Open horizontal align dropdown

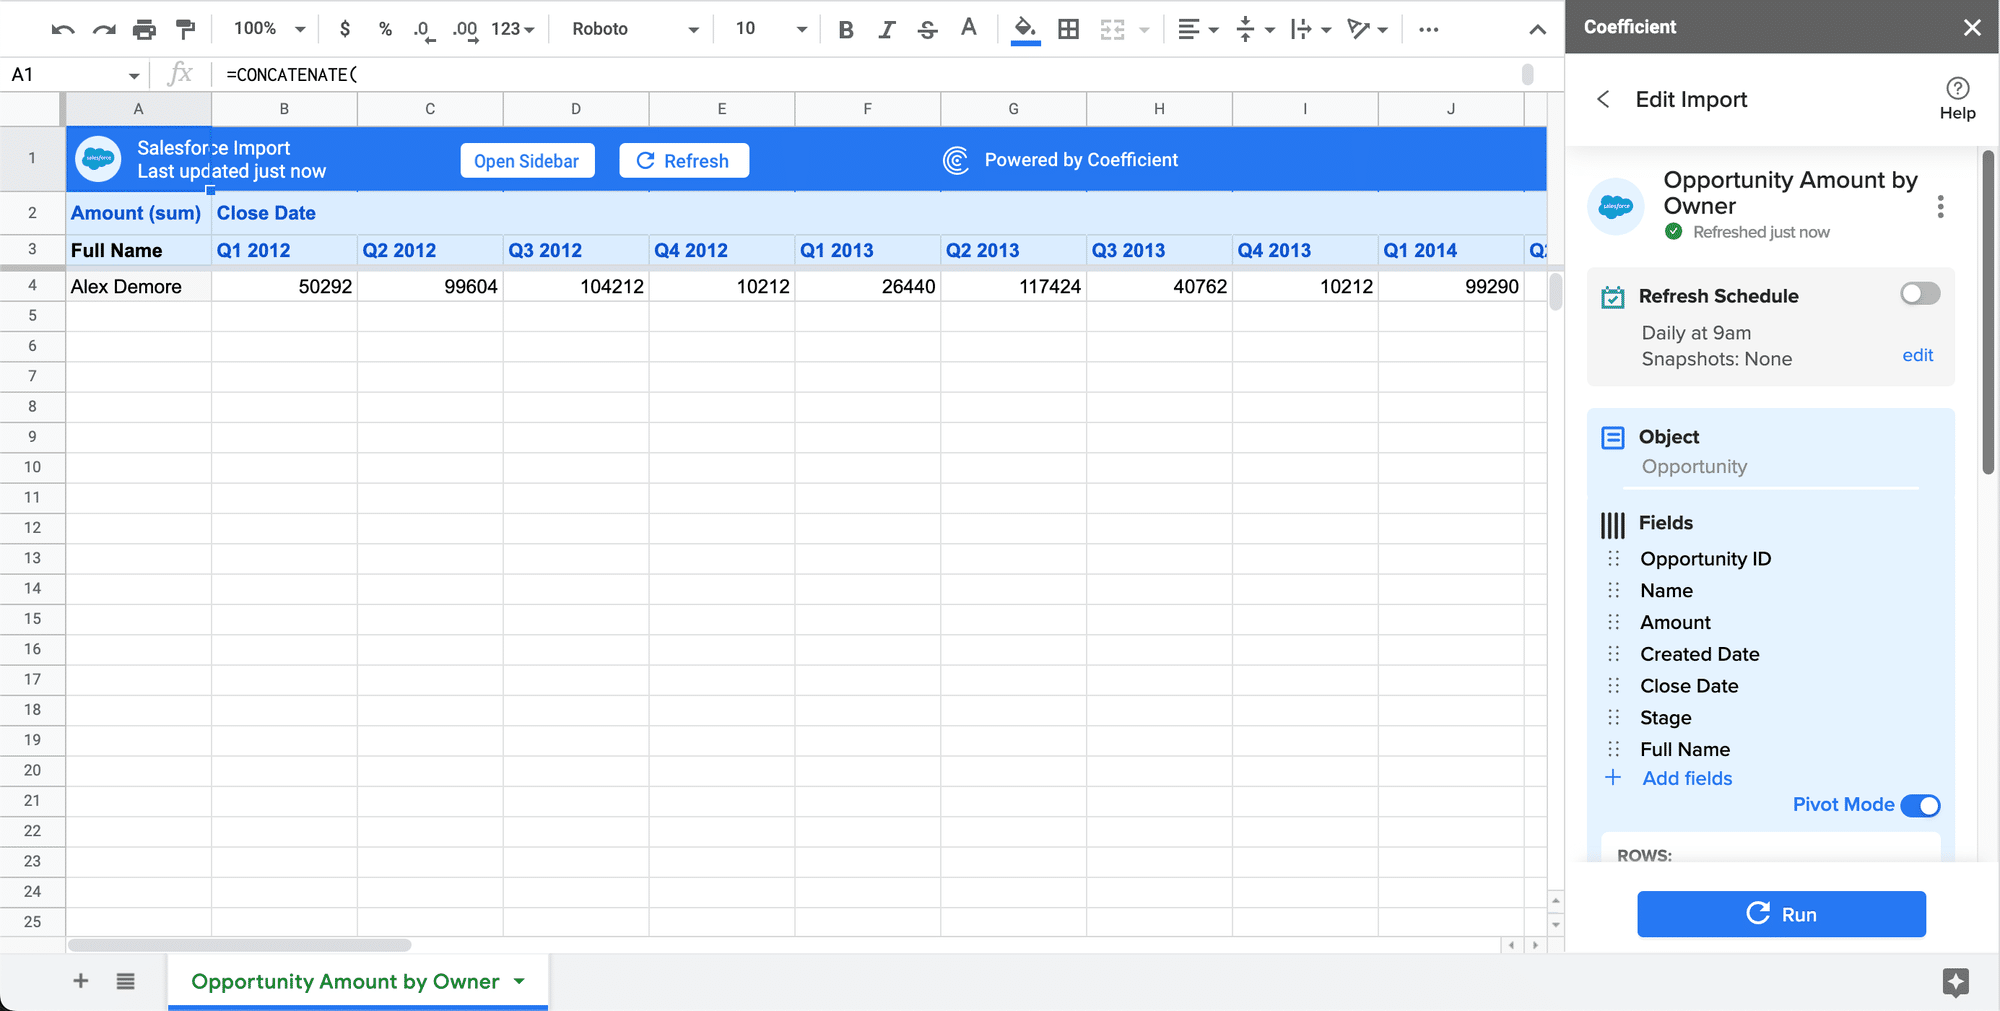point(1198,29)
